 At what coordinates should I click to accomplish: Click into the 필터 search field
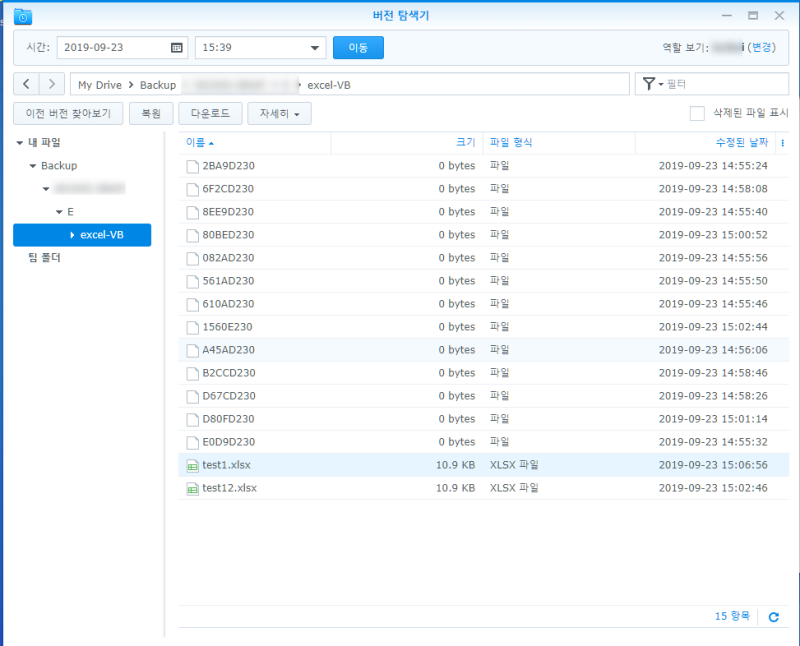[724, 84]
